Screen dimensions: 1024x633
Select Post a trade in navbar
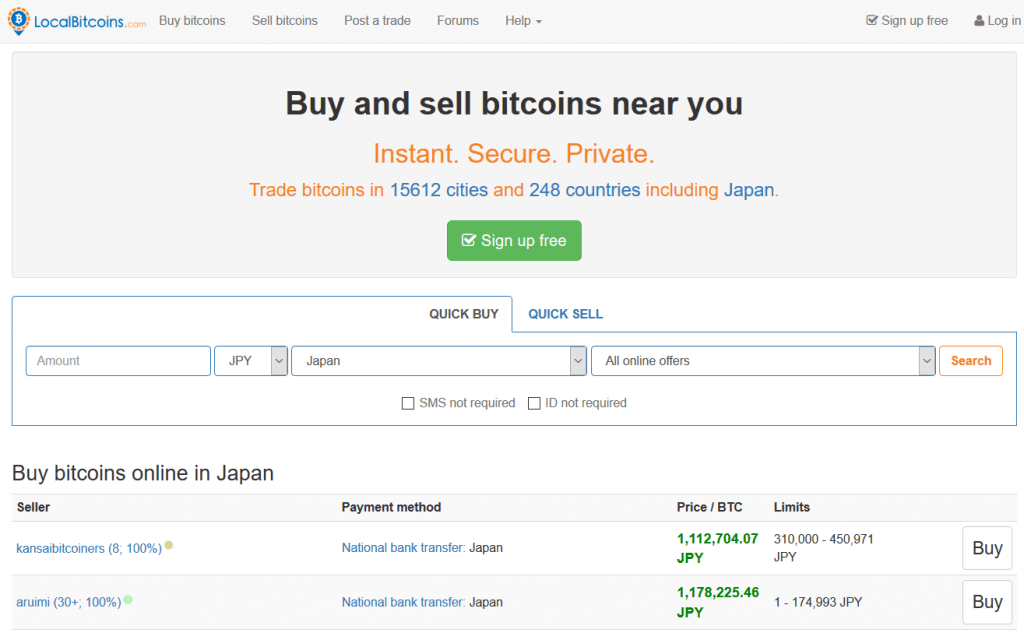[x=377, y=20]
